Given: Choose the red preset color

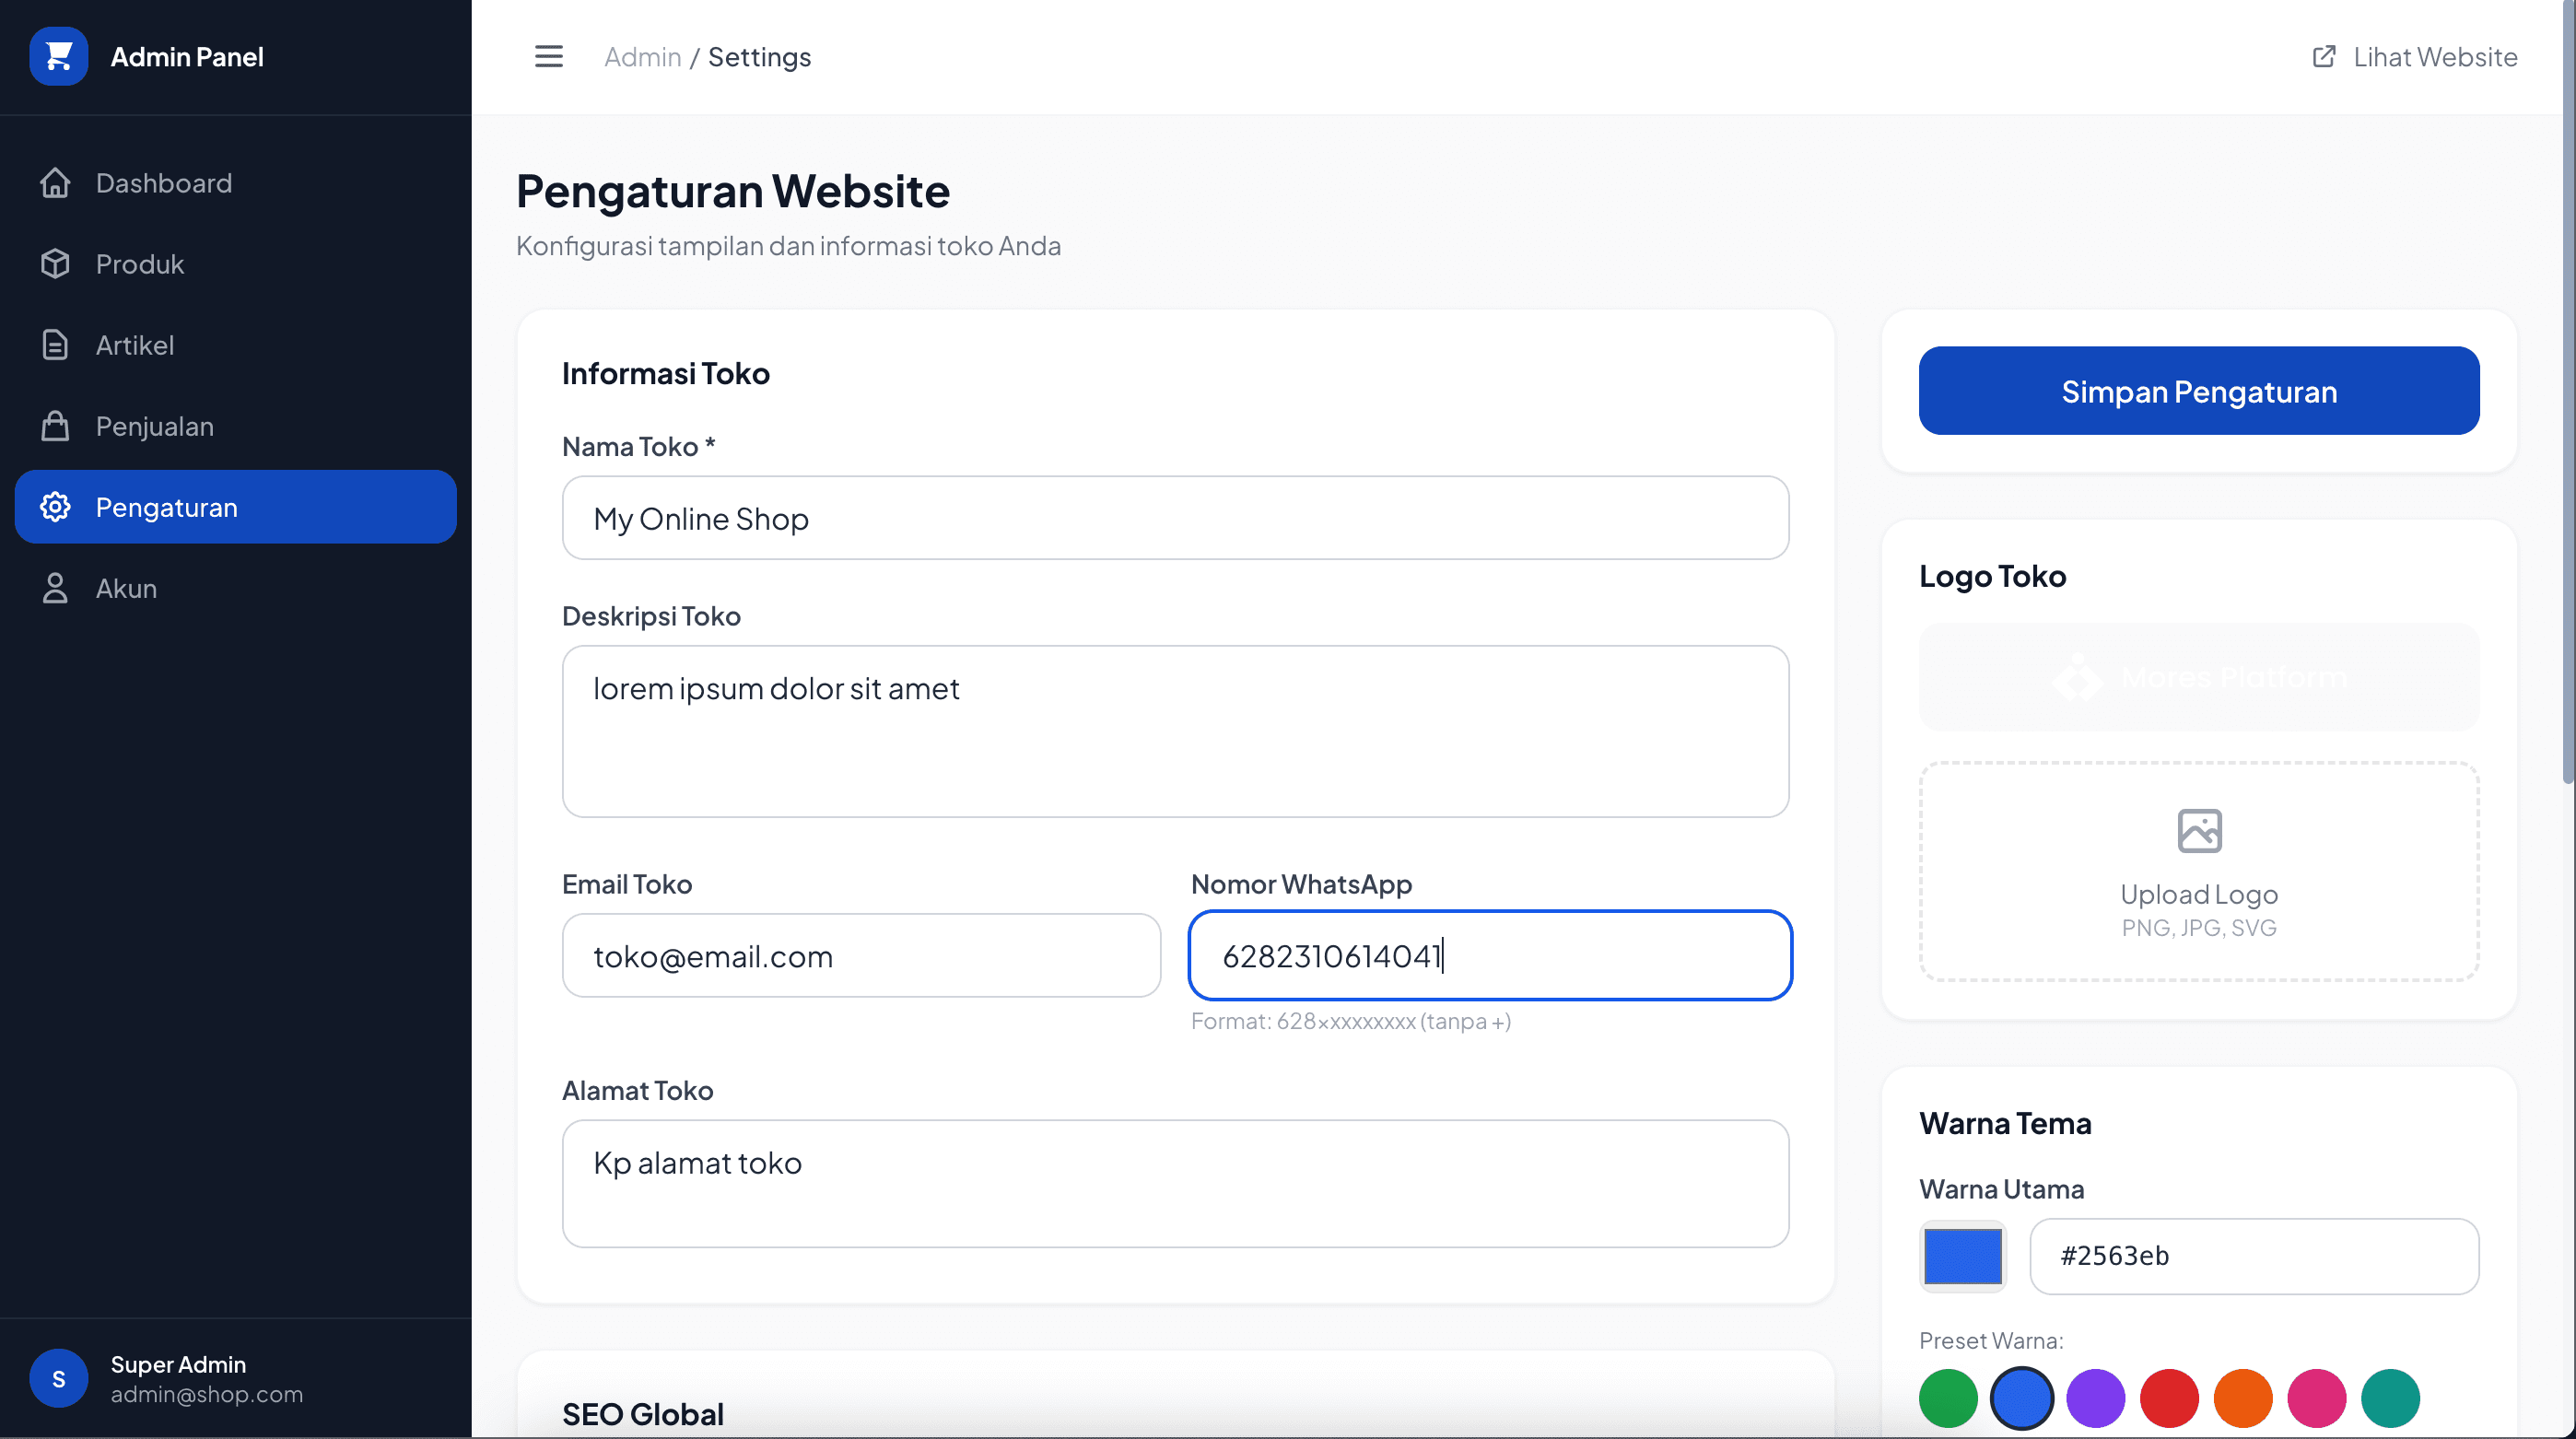Looking at the screenshot, I should [2169, 1398].
